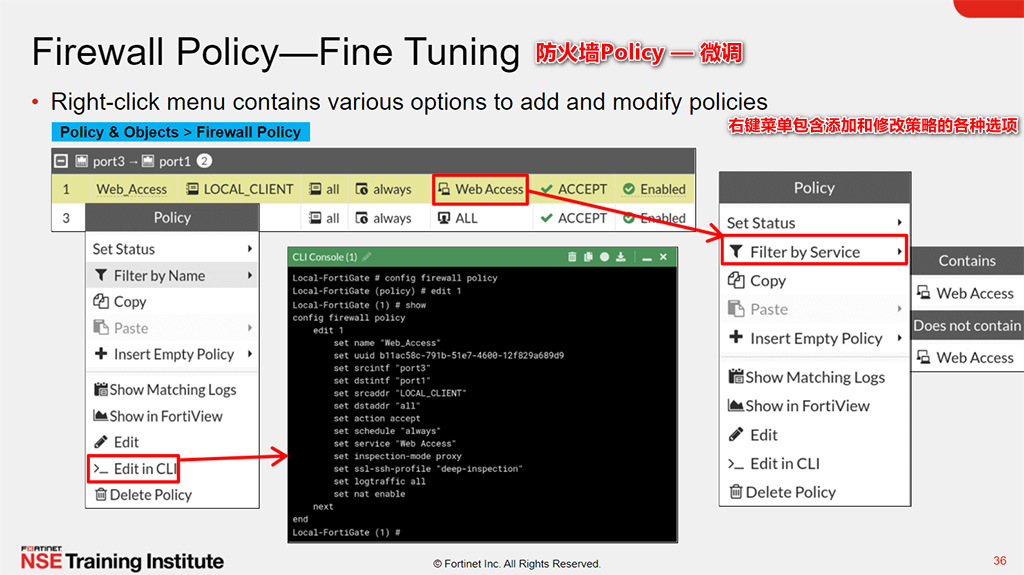Select Filter by Name in left Policy menu
The image size is (1024, 575).
(x=172, y=276)
